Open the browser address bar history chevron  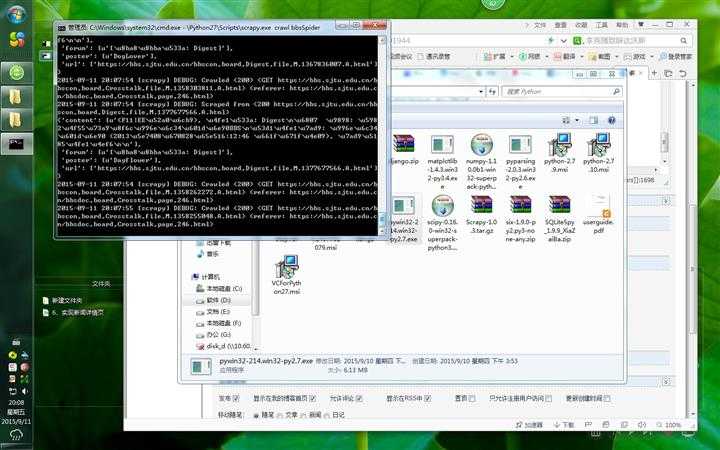(563, 40)
